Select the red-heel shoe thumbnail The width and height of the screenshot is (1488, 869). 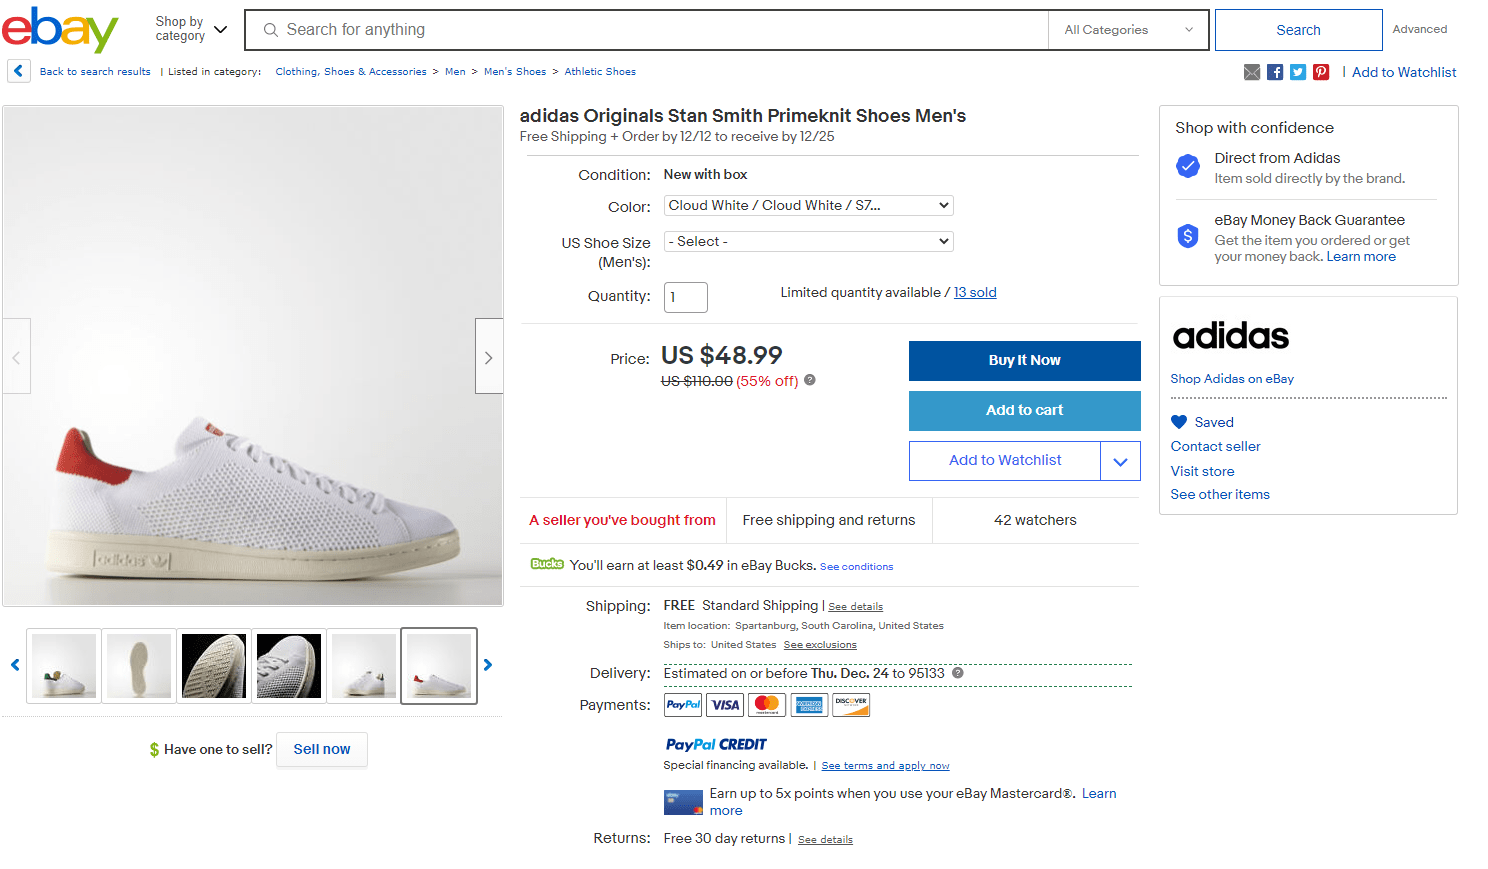(438, 665)
